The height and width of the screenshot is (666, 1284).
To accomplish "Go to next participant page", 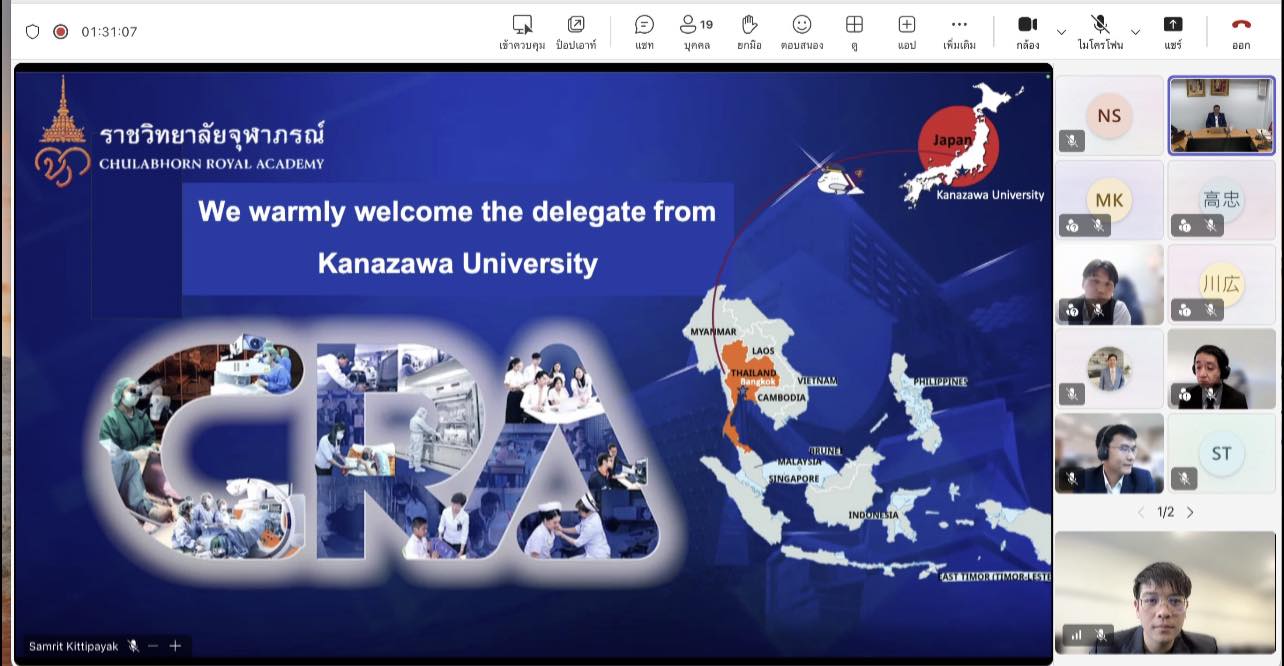I will pos(1190,512).
